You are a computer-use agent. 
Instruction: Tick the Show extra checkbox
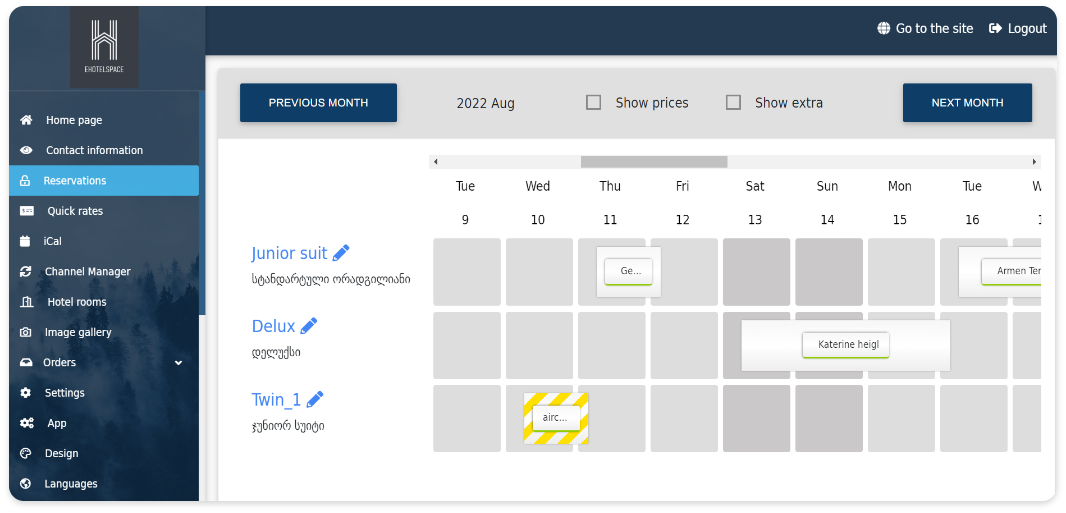tap(733, 103)
